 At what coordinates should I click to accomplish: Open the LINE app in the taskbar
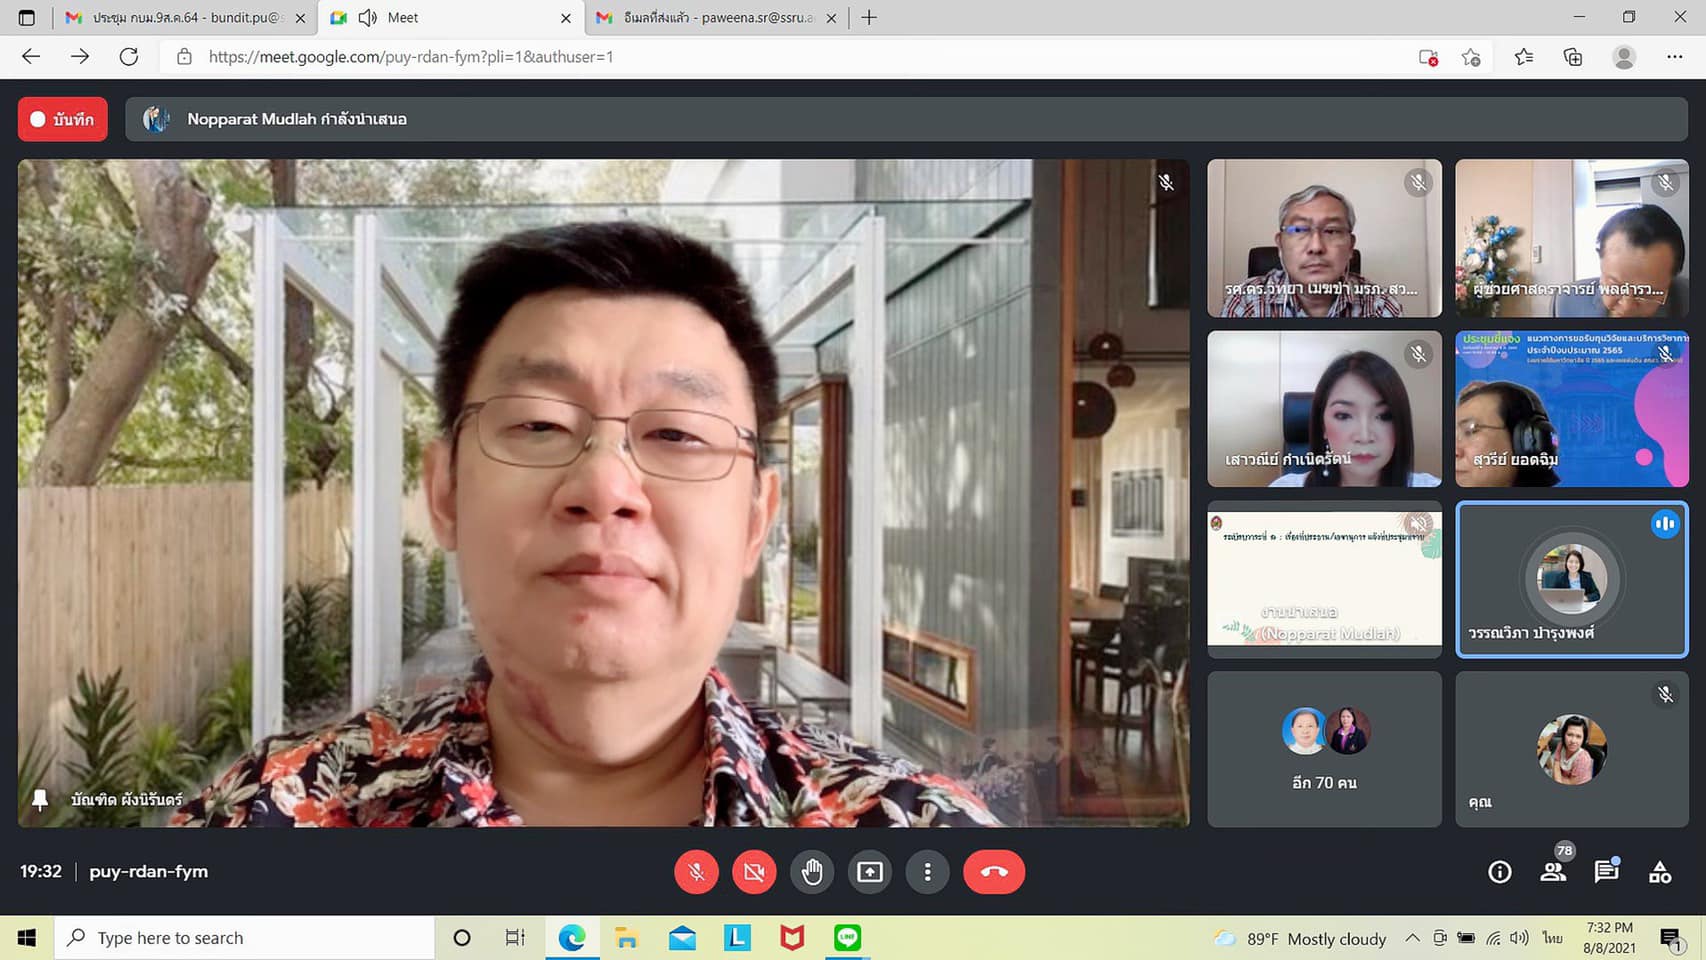[847, 938]
